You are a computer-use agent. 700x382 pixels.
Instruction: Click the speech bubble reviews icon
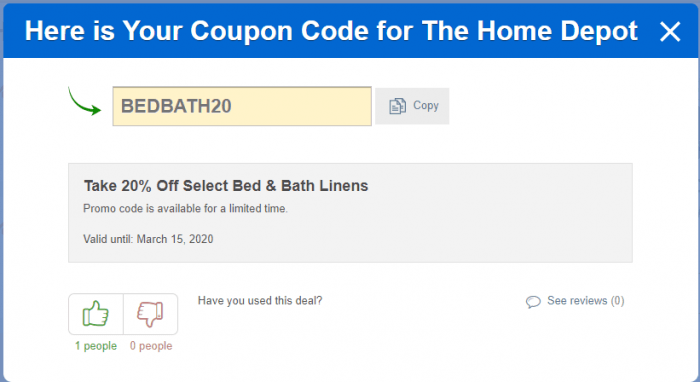(533, 302)
